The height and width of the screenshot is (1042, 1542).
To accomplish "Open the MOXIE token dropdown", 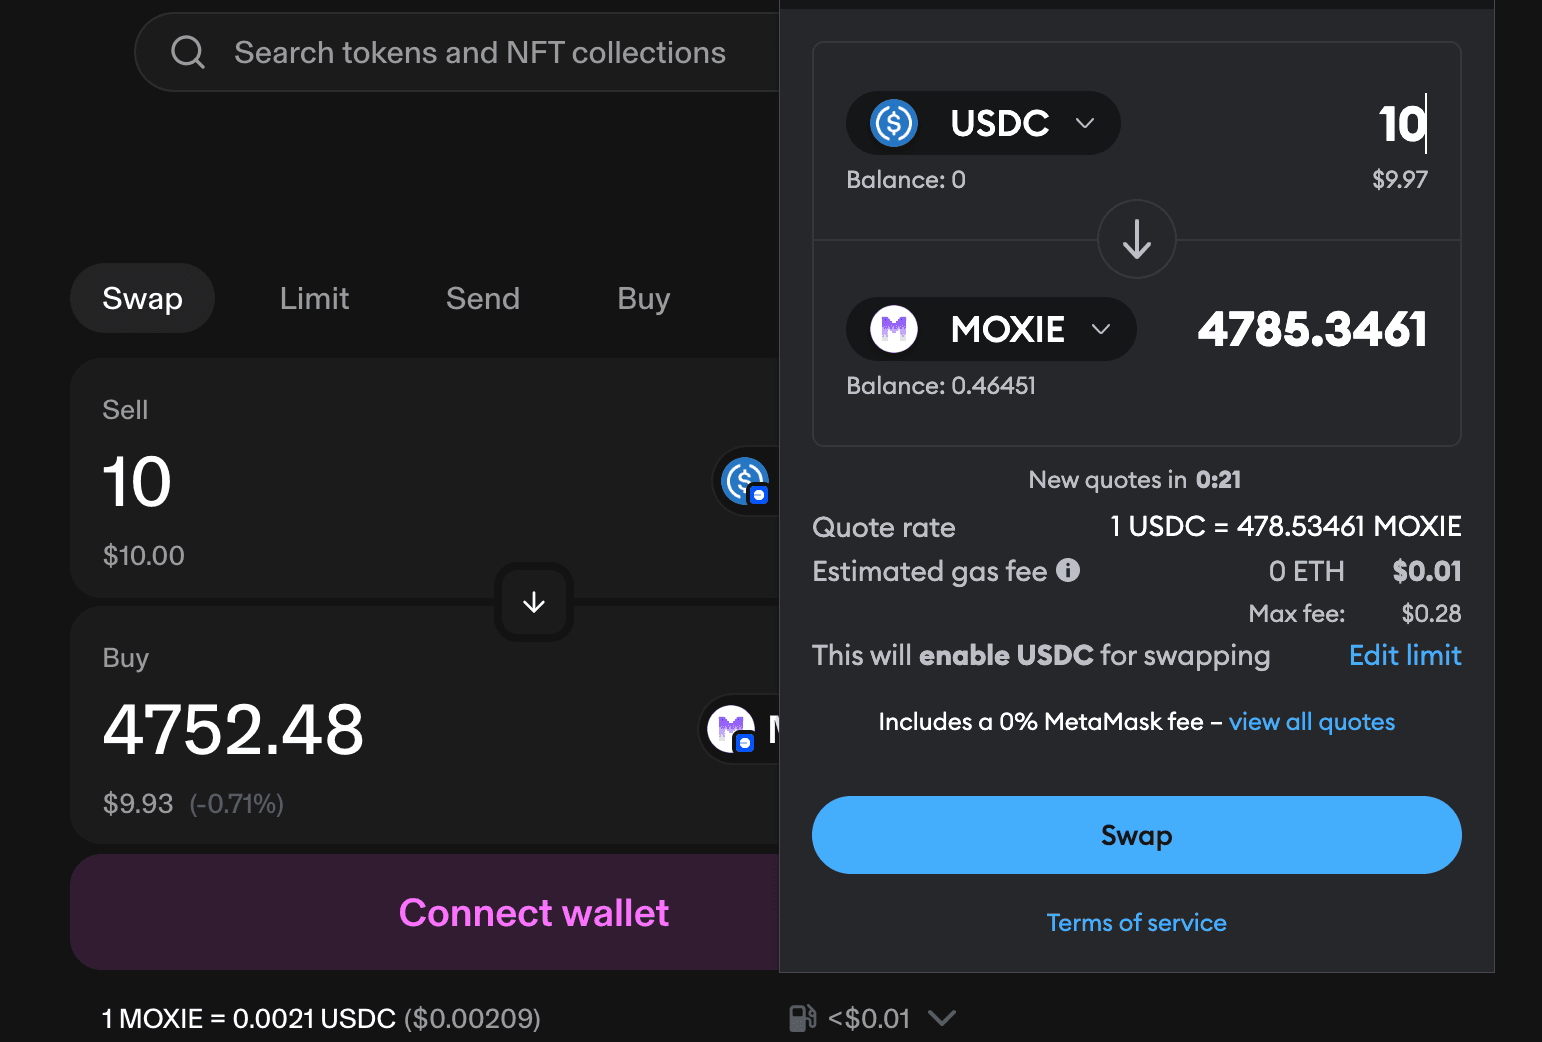I will (x=1101, y=329).
